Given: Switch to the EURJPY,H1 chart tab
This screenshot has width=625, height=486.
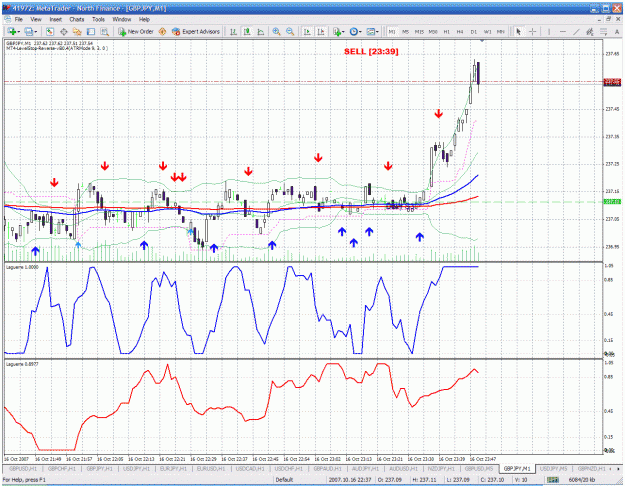Looking at the screenshot, I should pos(173,468).
